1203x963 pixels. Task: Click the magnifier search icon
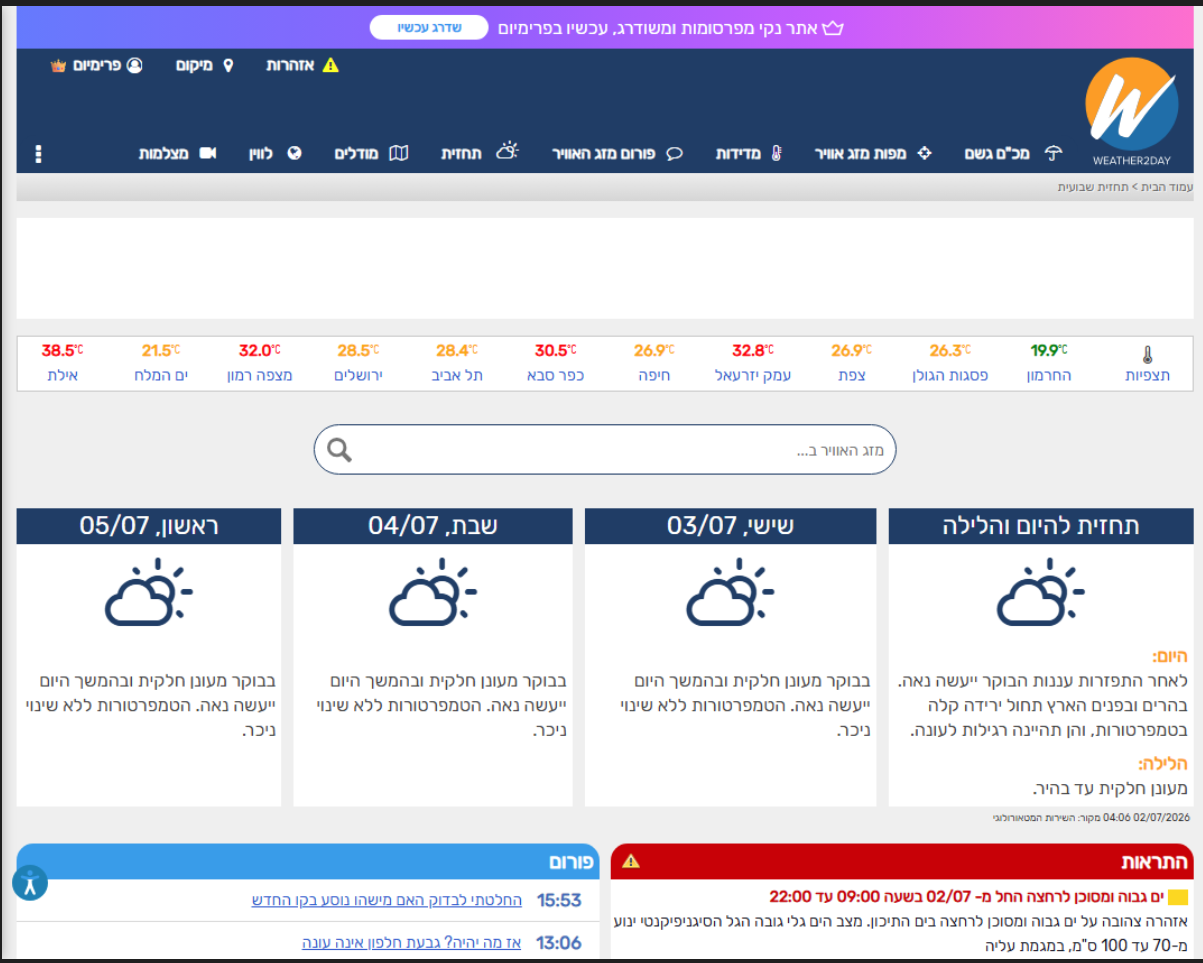340,449
